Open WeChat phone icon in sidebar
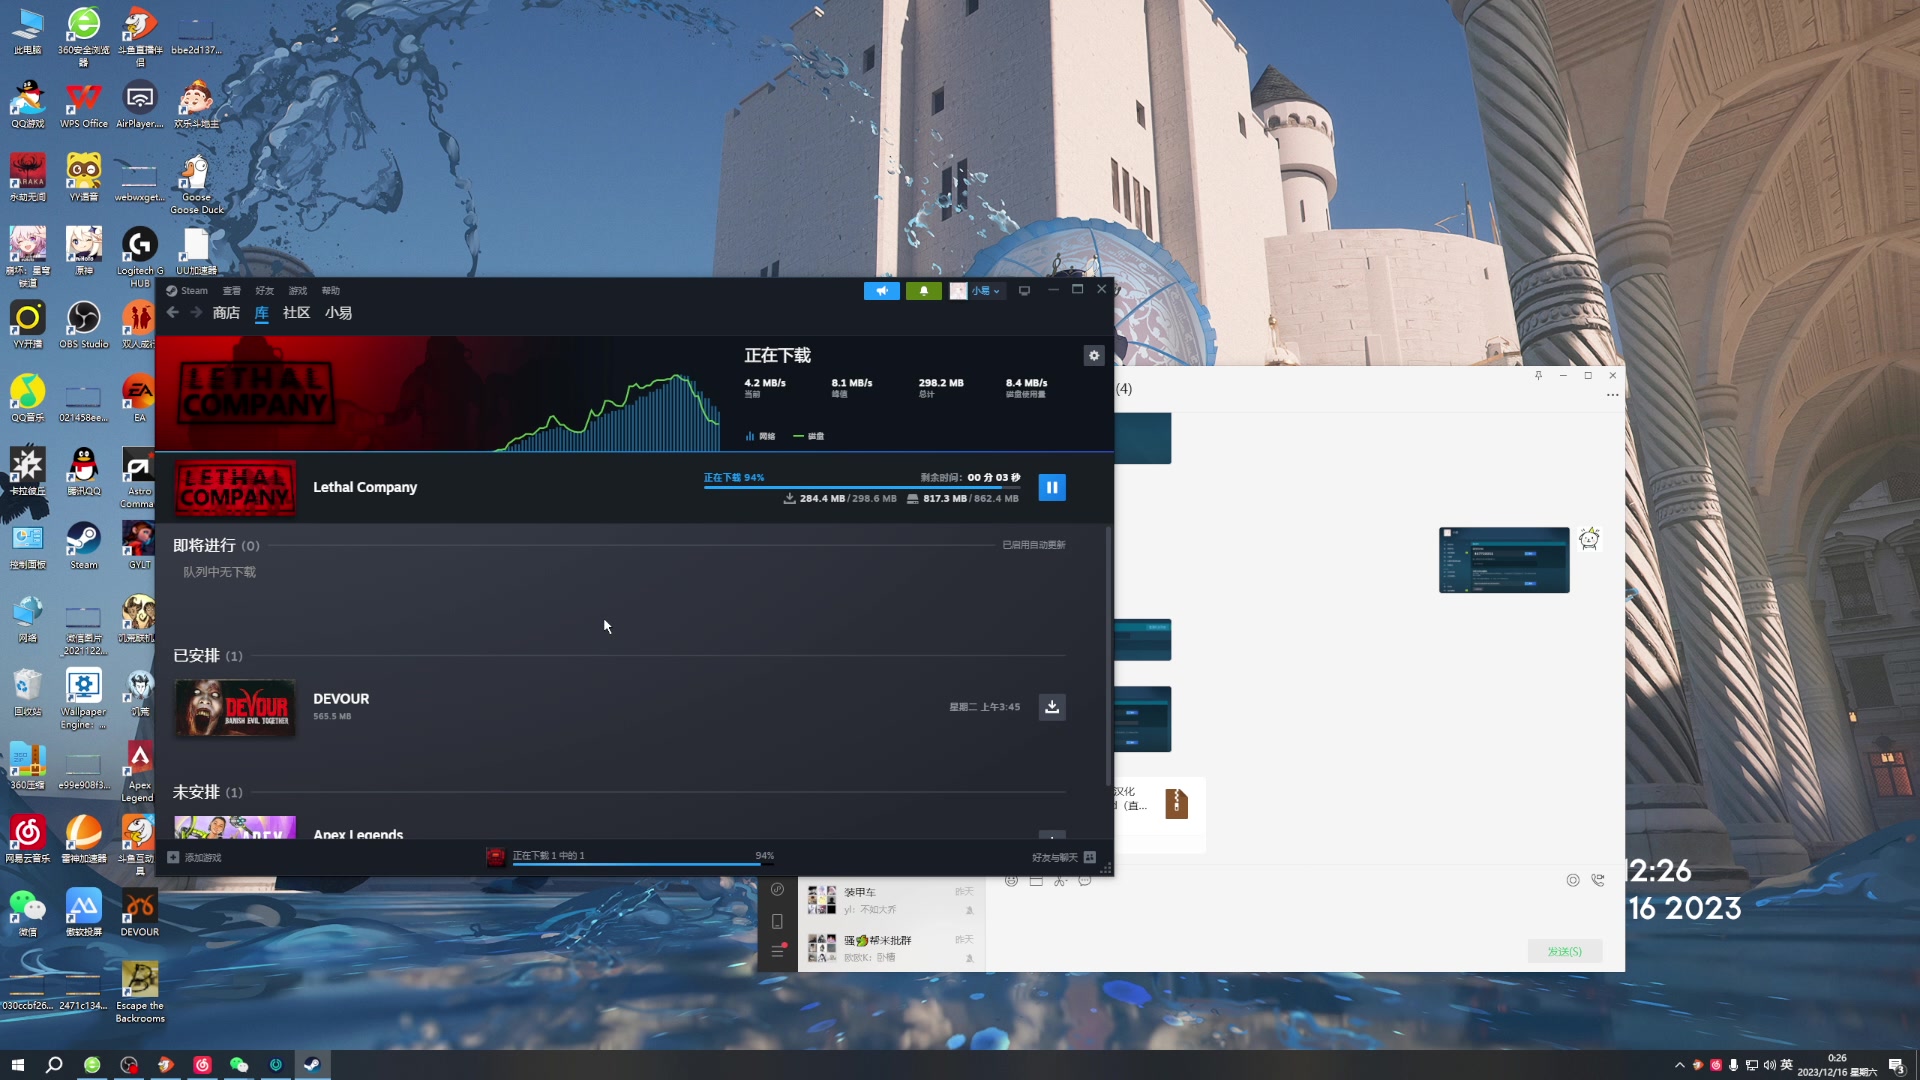The width and height of the screenshot is (1920, 1080). tap(777, 921)
